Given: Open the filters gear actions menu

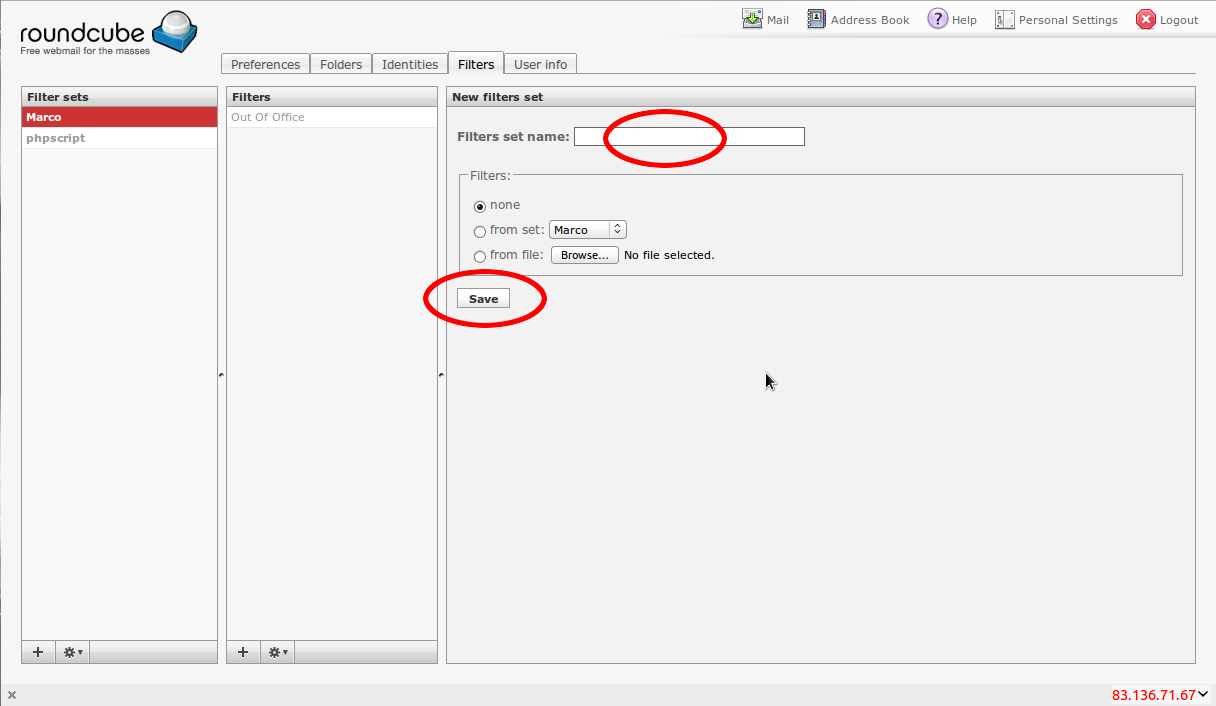Looking at the screenshot, I should 278,652.
